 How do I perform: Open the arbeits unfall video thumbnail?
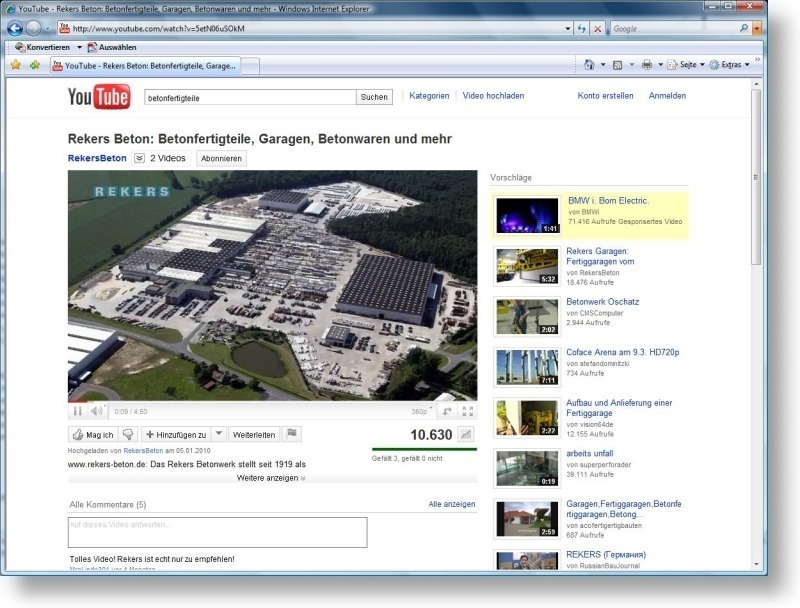[527, 468]
